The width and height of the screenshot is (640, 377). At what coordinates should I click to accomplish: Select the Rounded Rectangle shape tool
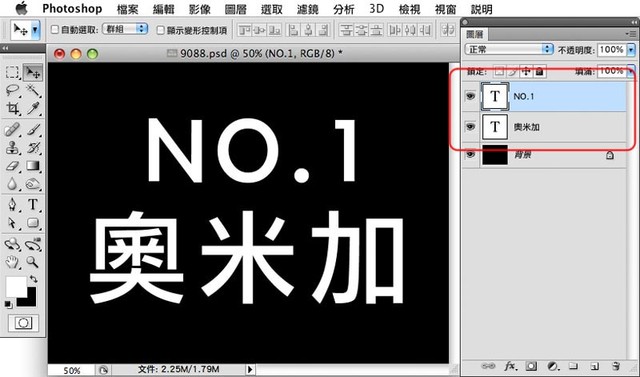point(33,223)
